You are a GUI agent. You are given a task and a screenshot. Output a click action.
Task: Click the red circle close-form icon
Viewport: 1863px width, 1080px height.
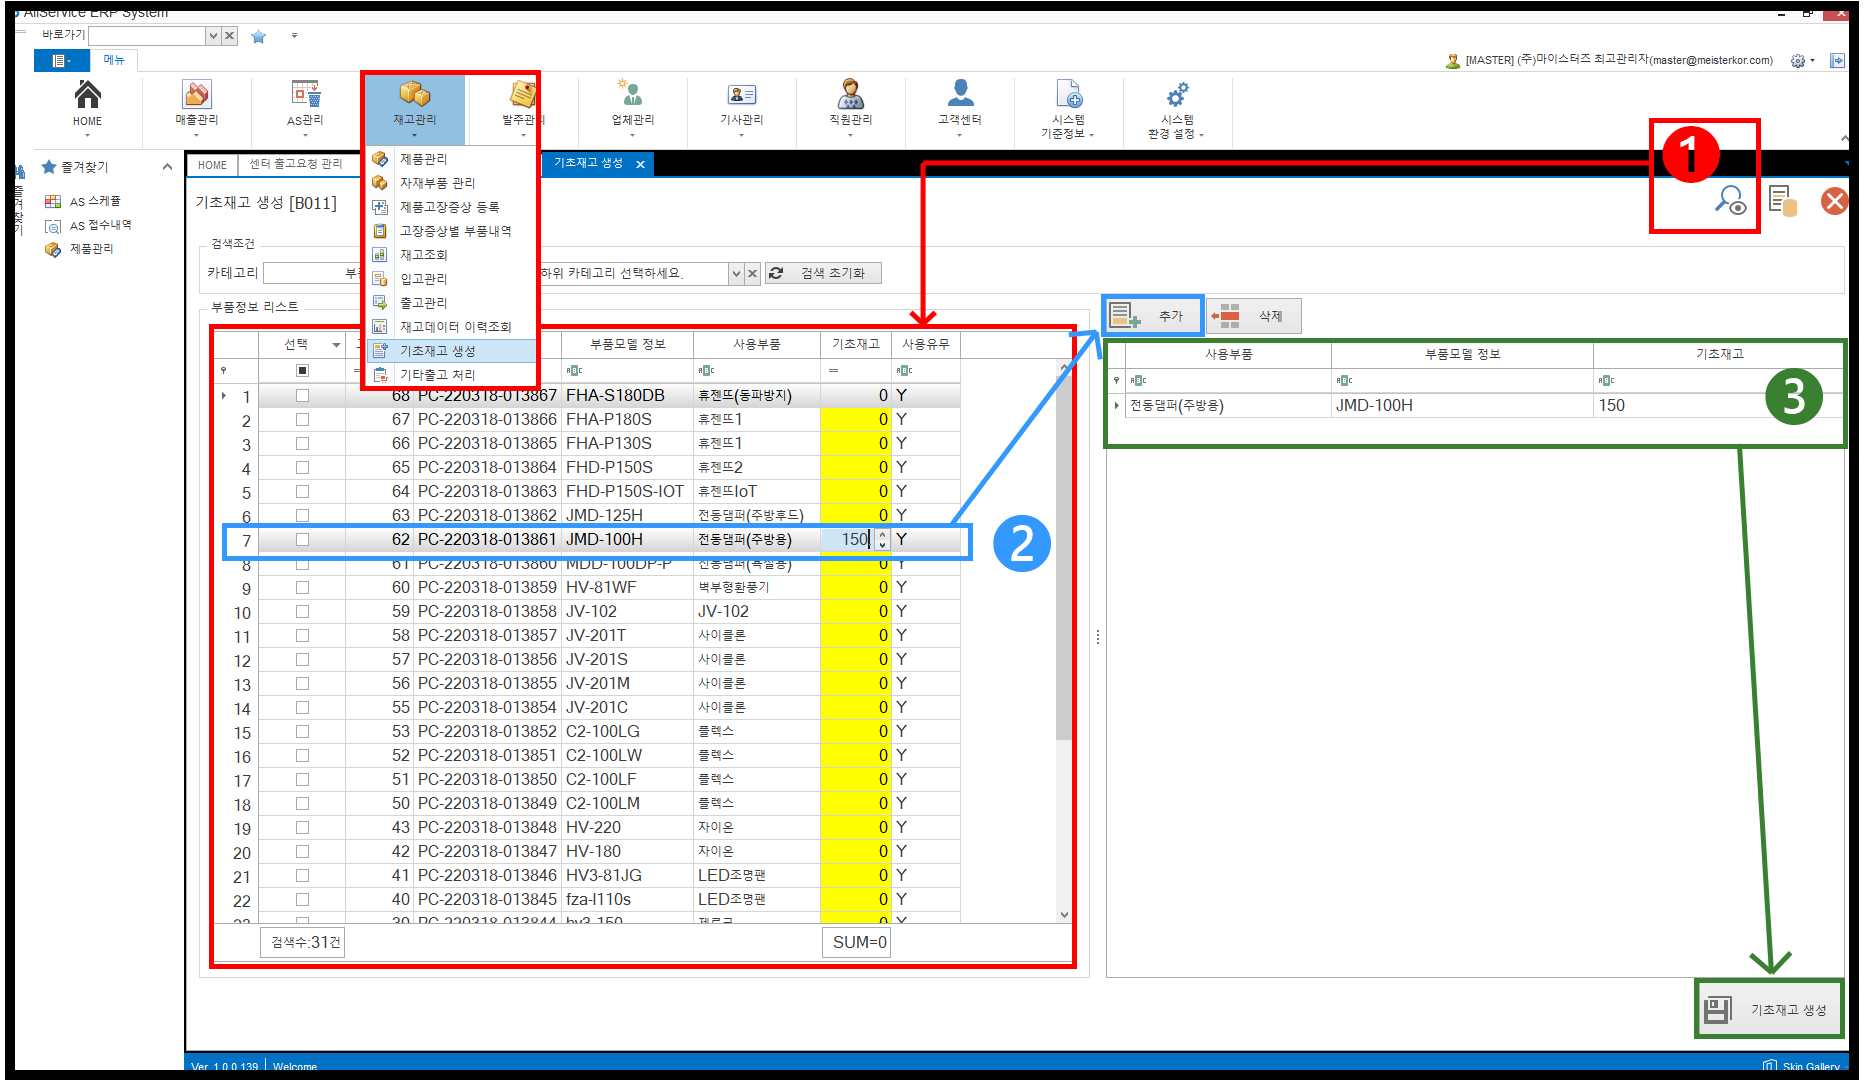pos(1834,201)
